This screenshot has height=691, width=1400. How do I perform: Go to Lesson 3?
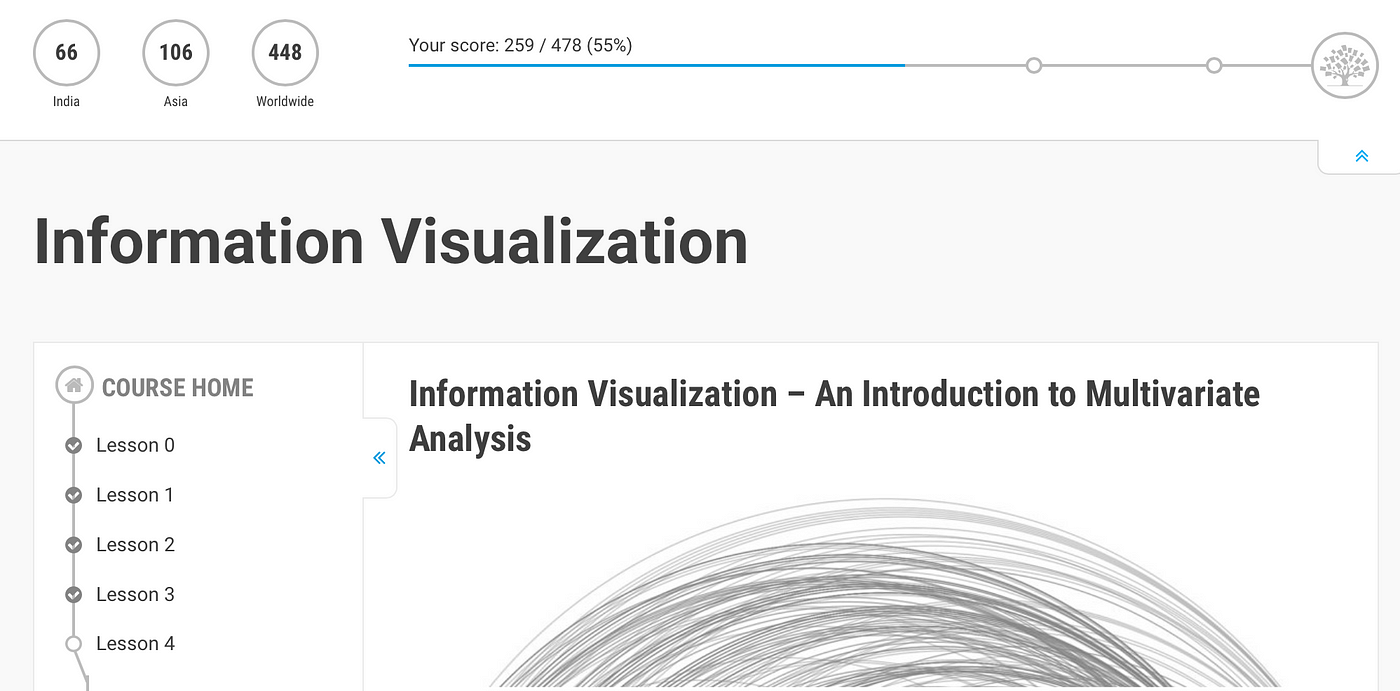(135, 595)
